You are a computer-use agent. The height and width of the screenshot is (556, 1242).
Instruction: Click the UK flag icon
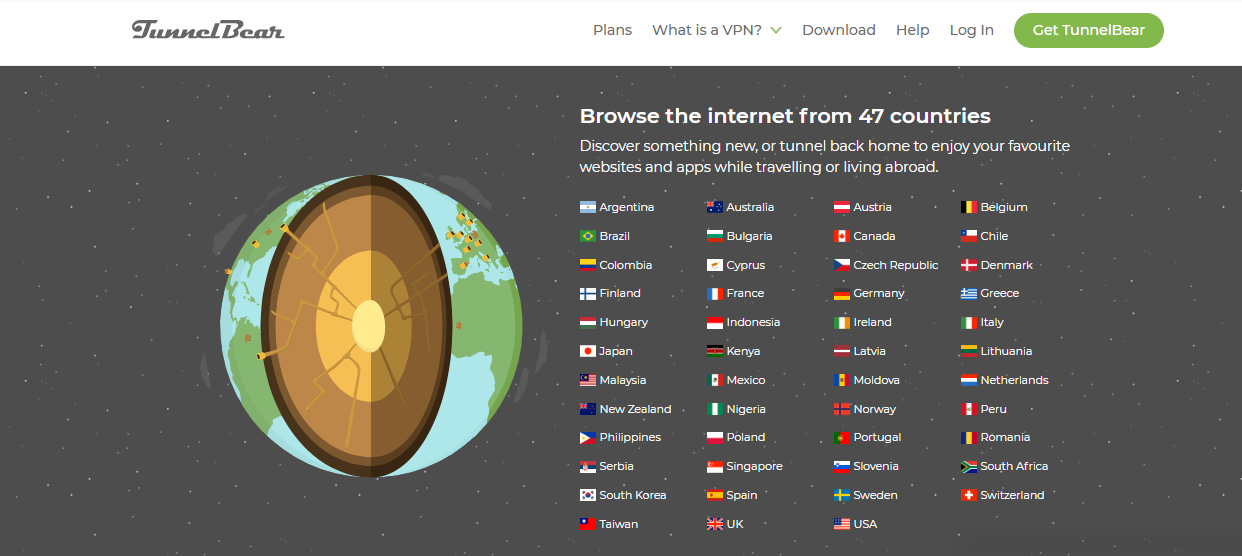[715, 525]
